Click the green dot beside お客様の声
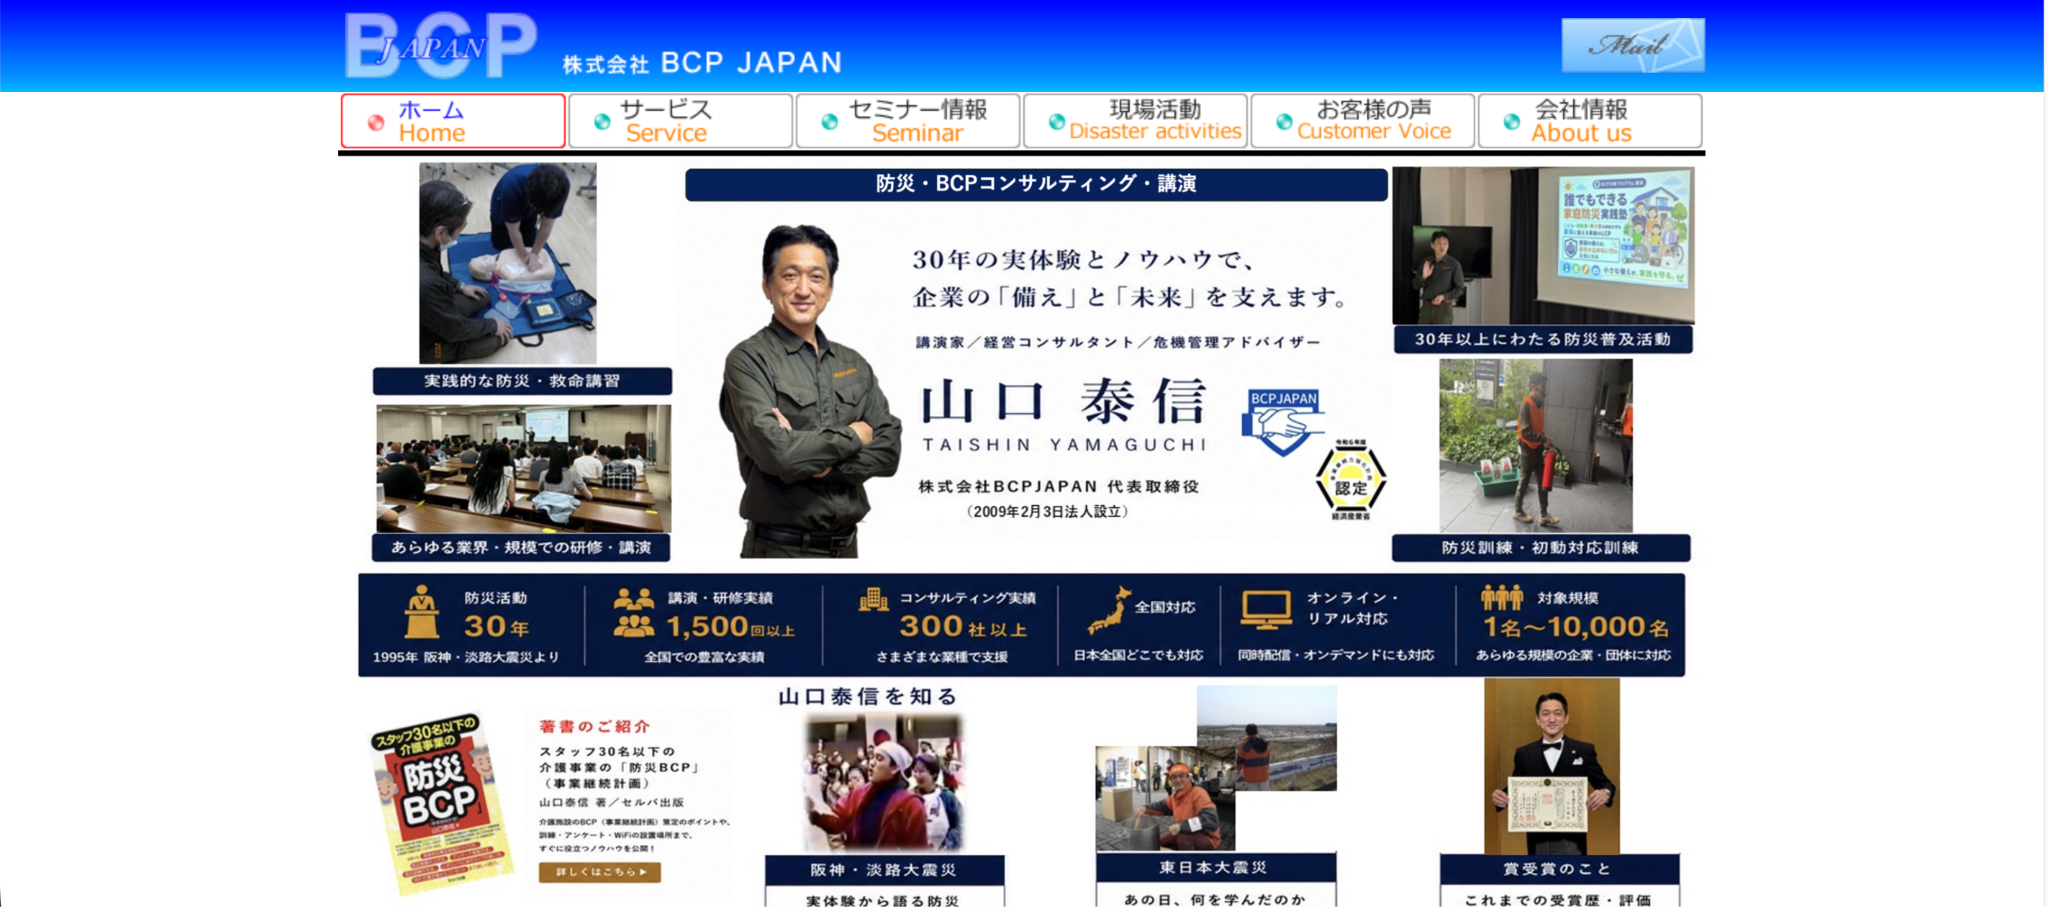 1284,122
